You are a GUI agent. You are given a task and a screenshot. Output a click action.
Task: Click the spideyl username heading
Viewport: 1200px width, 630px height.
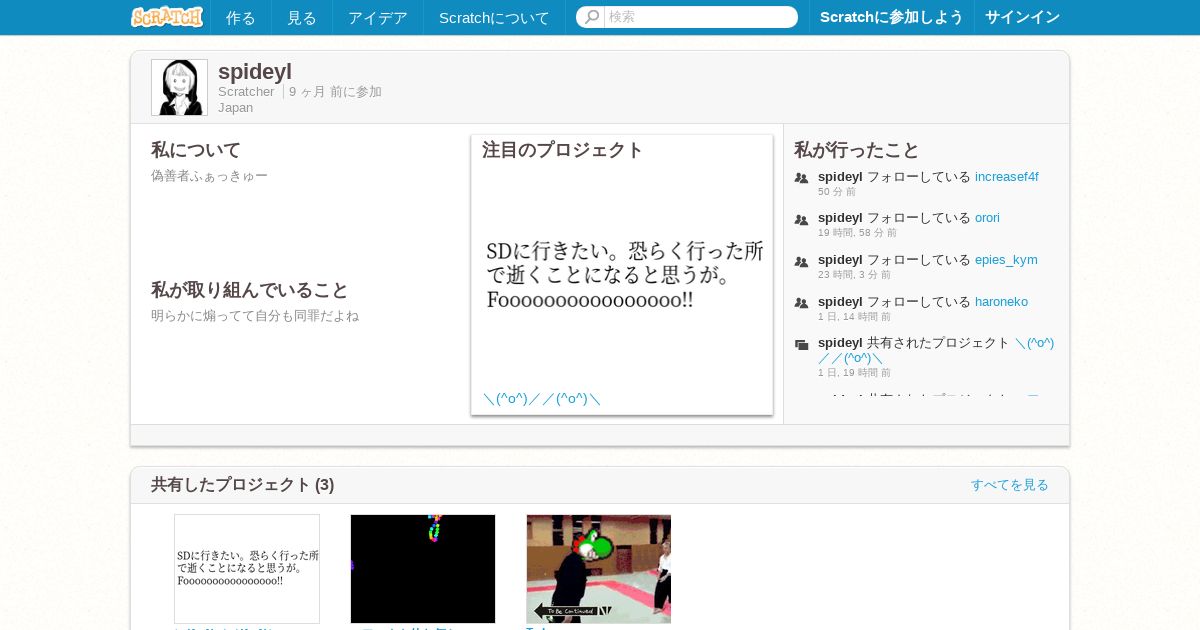pos(255,71)
